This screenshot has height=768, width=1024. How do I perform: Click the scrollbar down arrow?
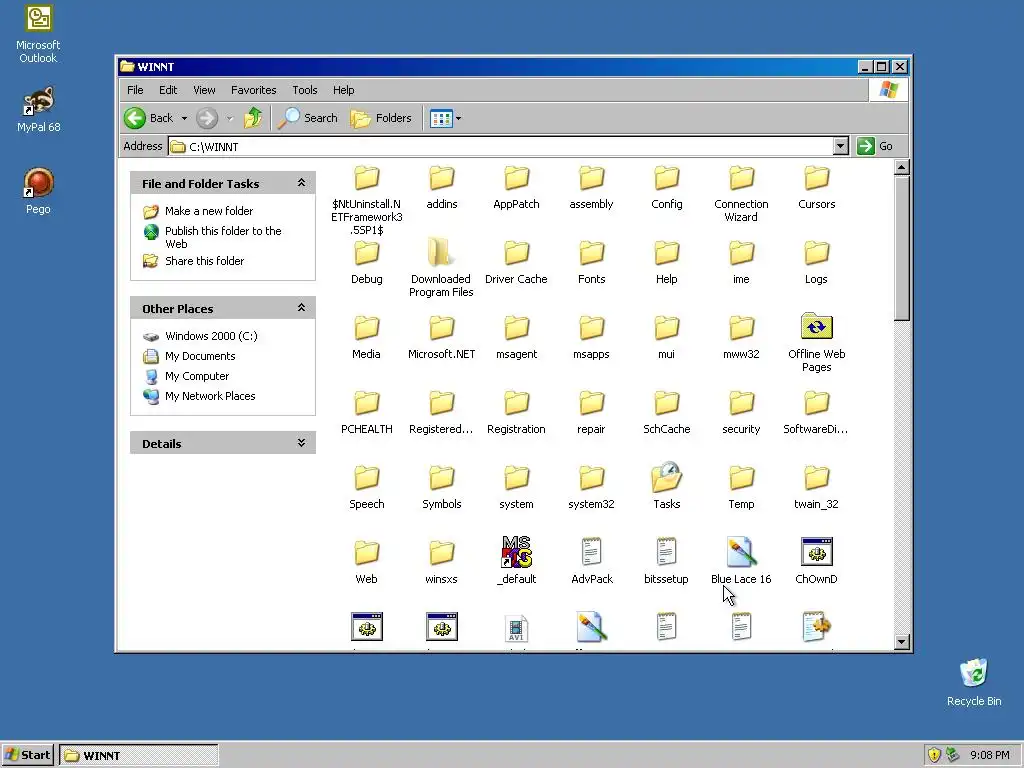point(901,642)
